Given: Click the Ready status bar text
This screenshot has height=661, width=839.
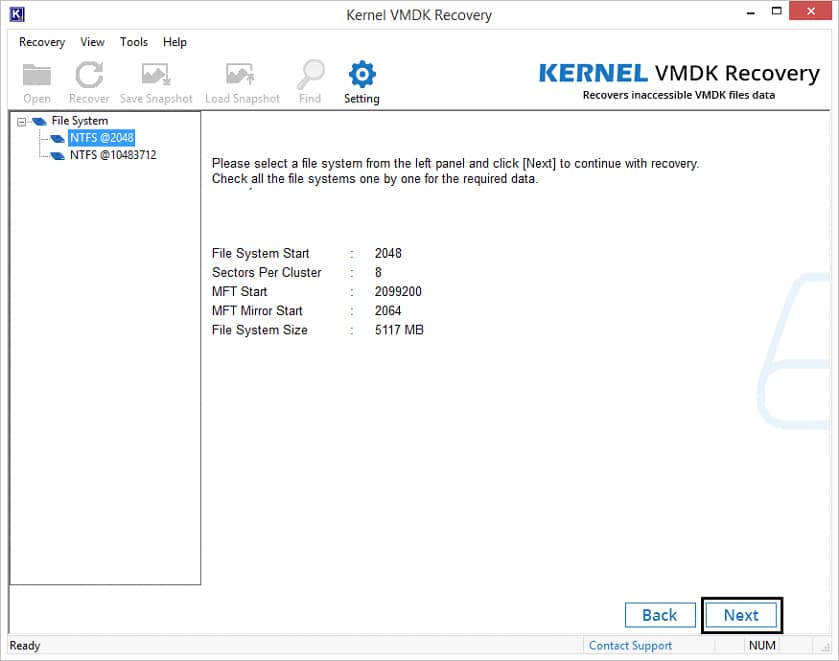Looking at the screenshot, I should coord(25,645).
